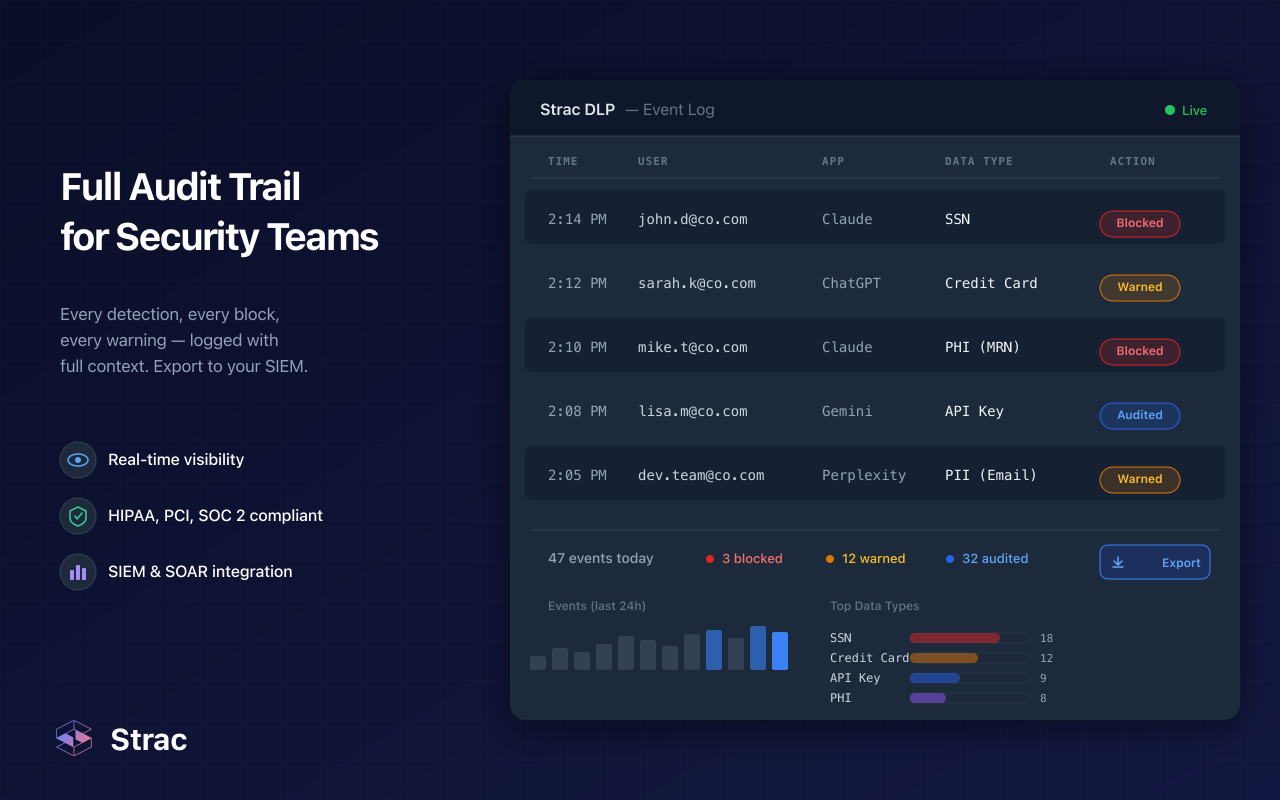Click the Events (last 24h) chart label
The width and height of the screenshot is (1280, 800).
[x=597, y=606]
